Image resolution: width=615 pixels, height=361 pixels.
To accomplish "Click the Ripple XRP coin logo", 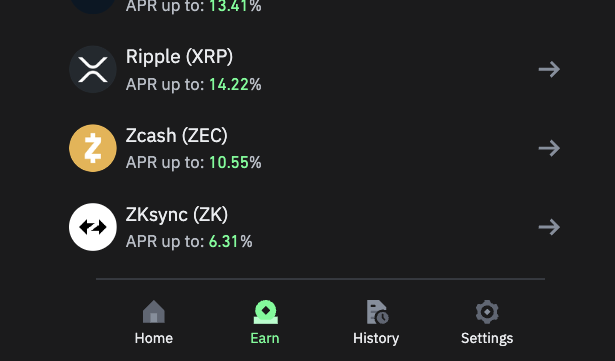I will coord(93,69).
